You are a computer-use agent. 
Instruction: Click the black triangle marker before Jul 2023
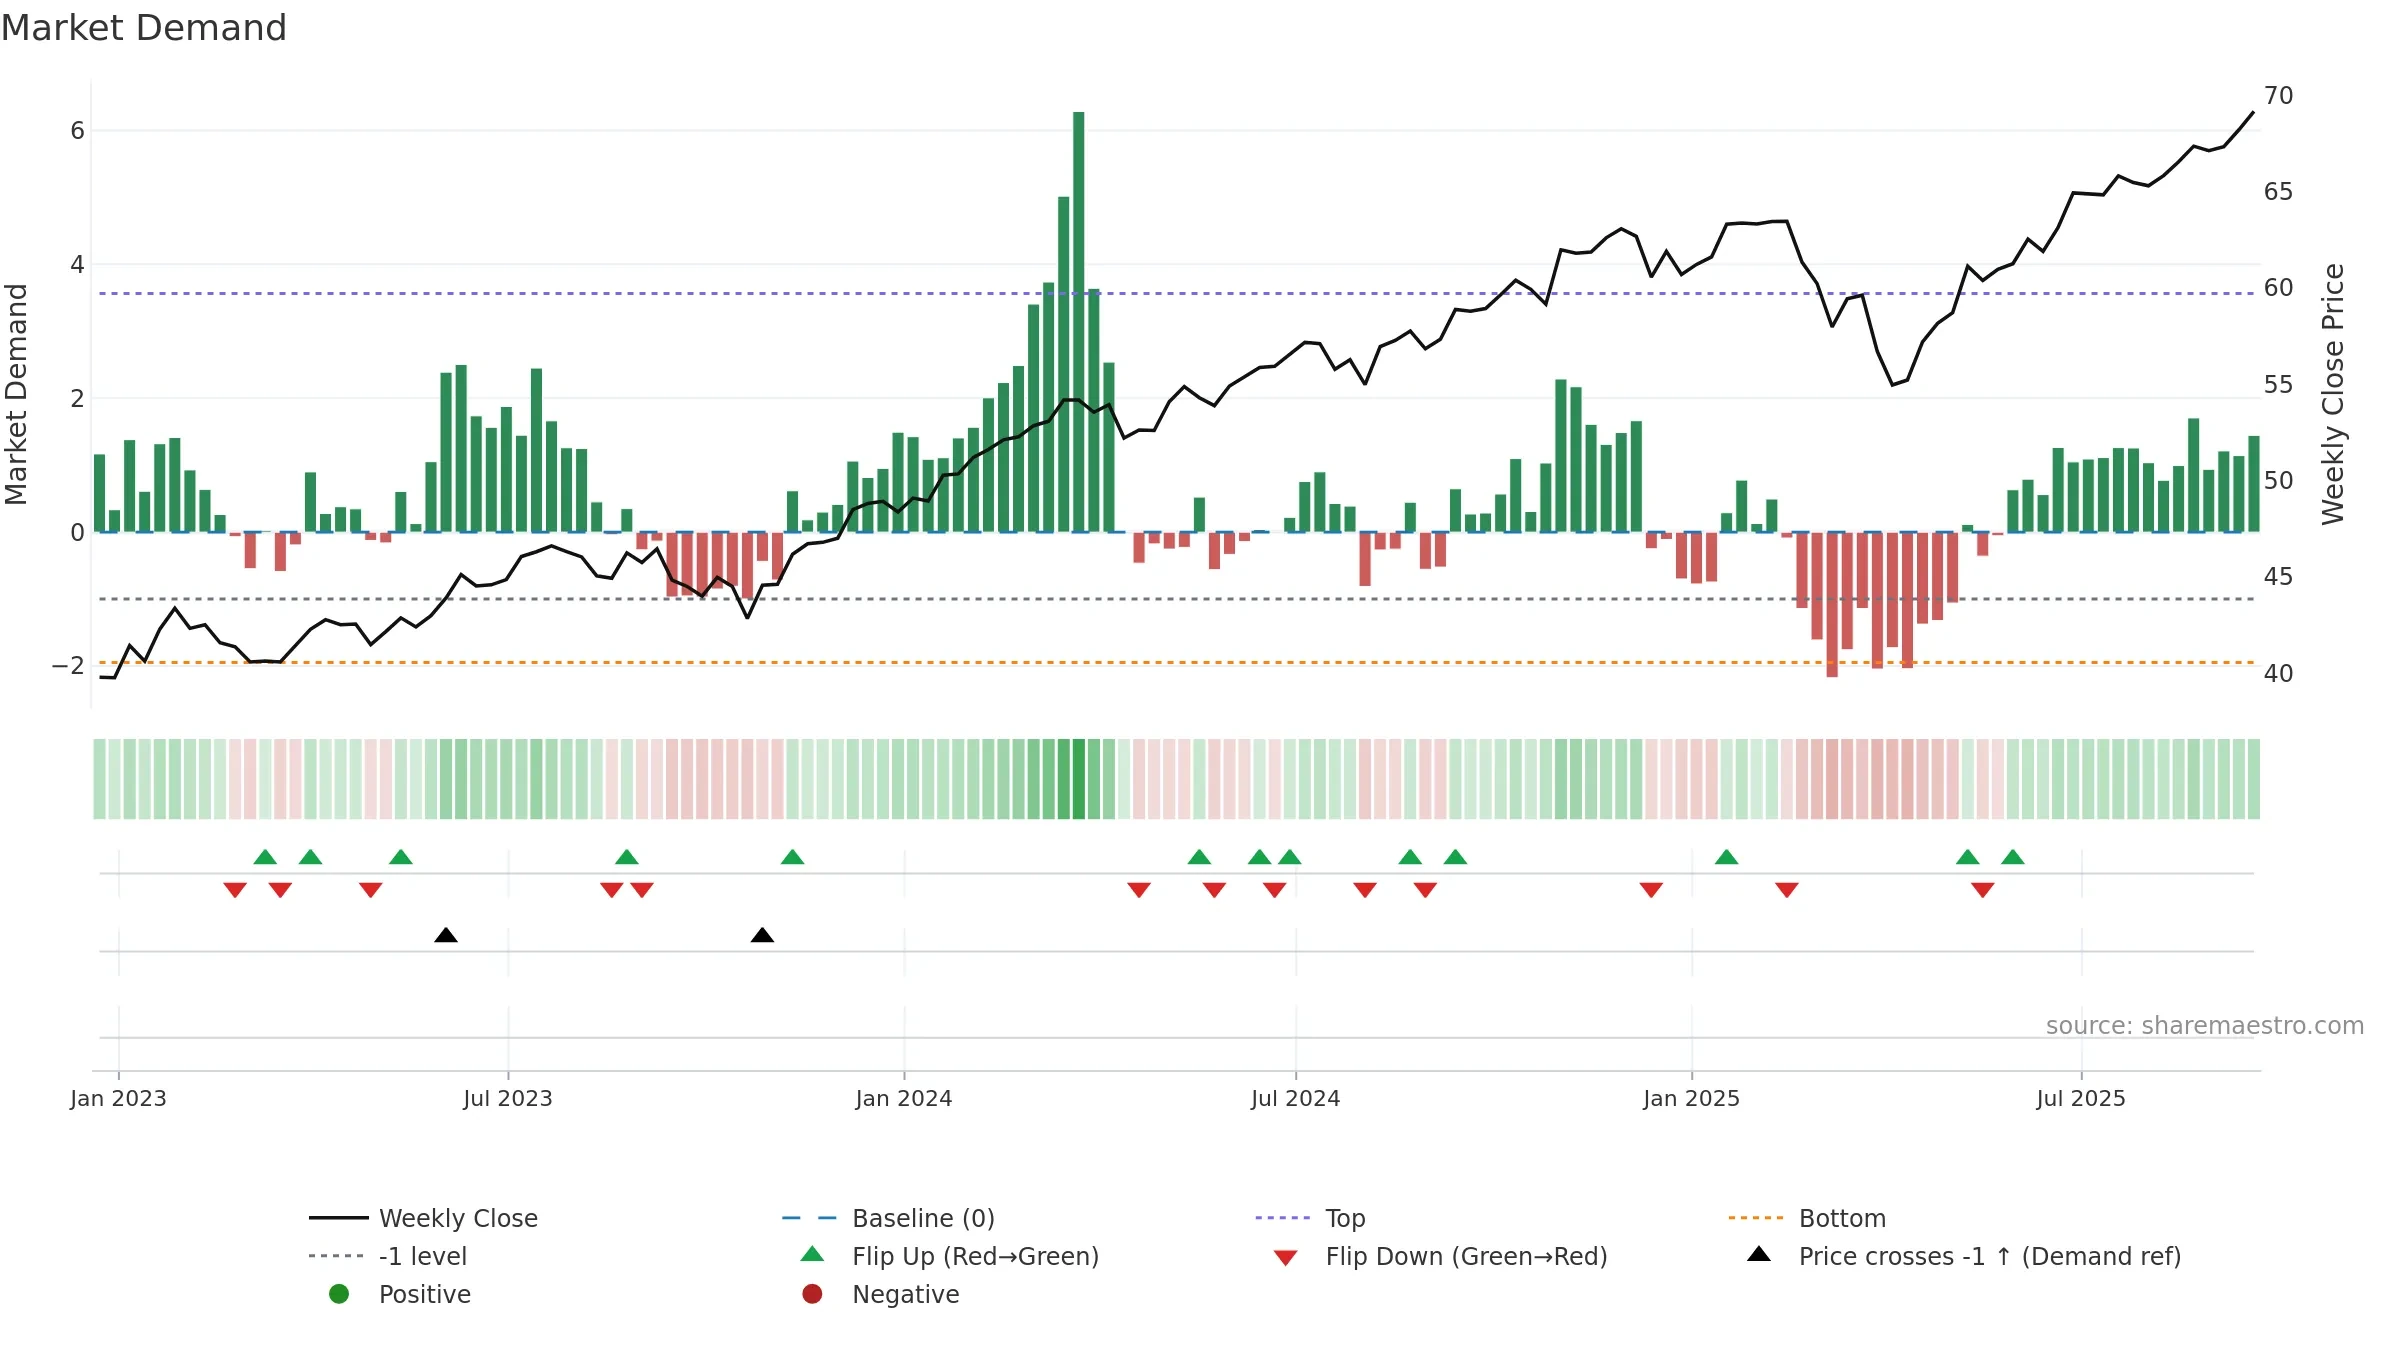[x=446, y=935]
